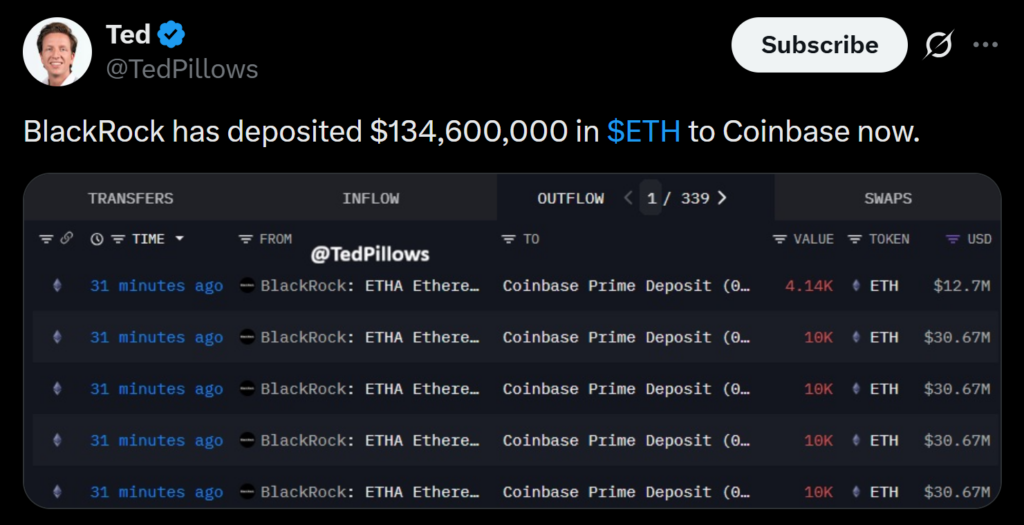1024x525 pixels.
Task: Open the $ETH cashtag link
Action: coord(643,131)
